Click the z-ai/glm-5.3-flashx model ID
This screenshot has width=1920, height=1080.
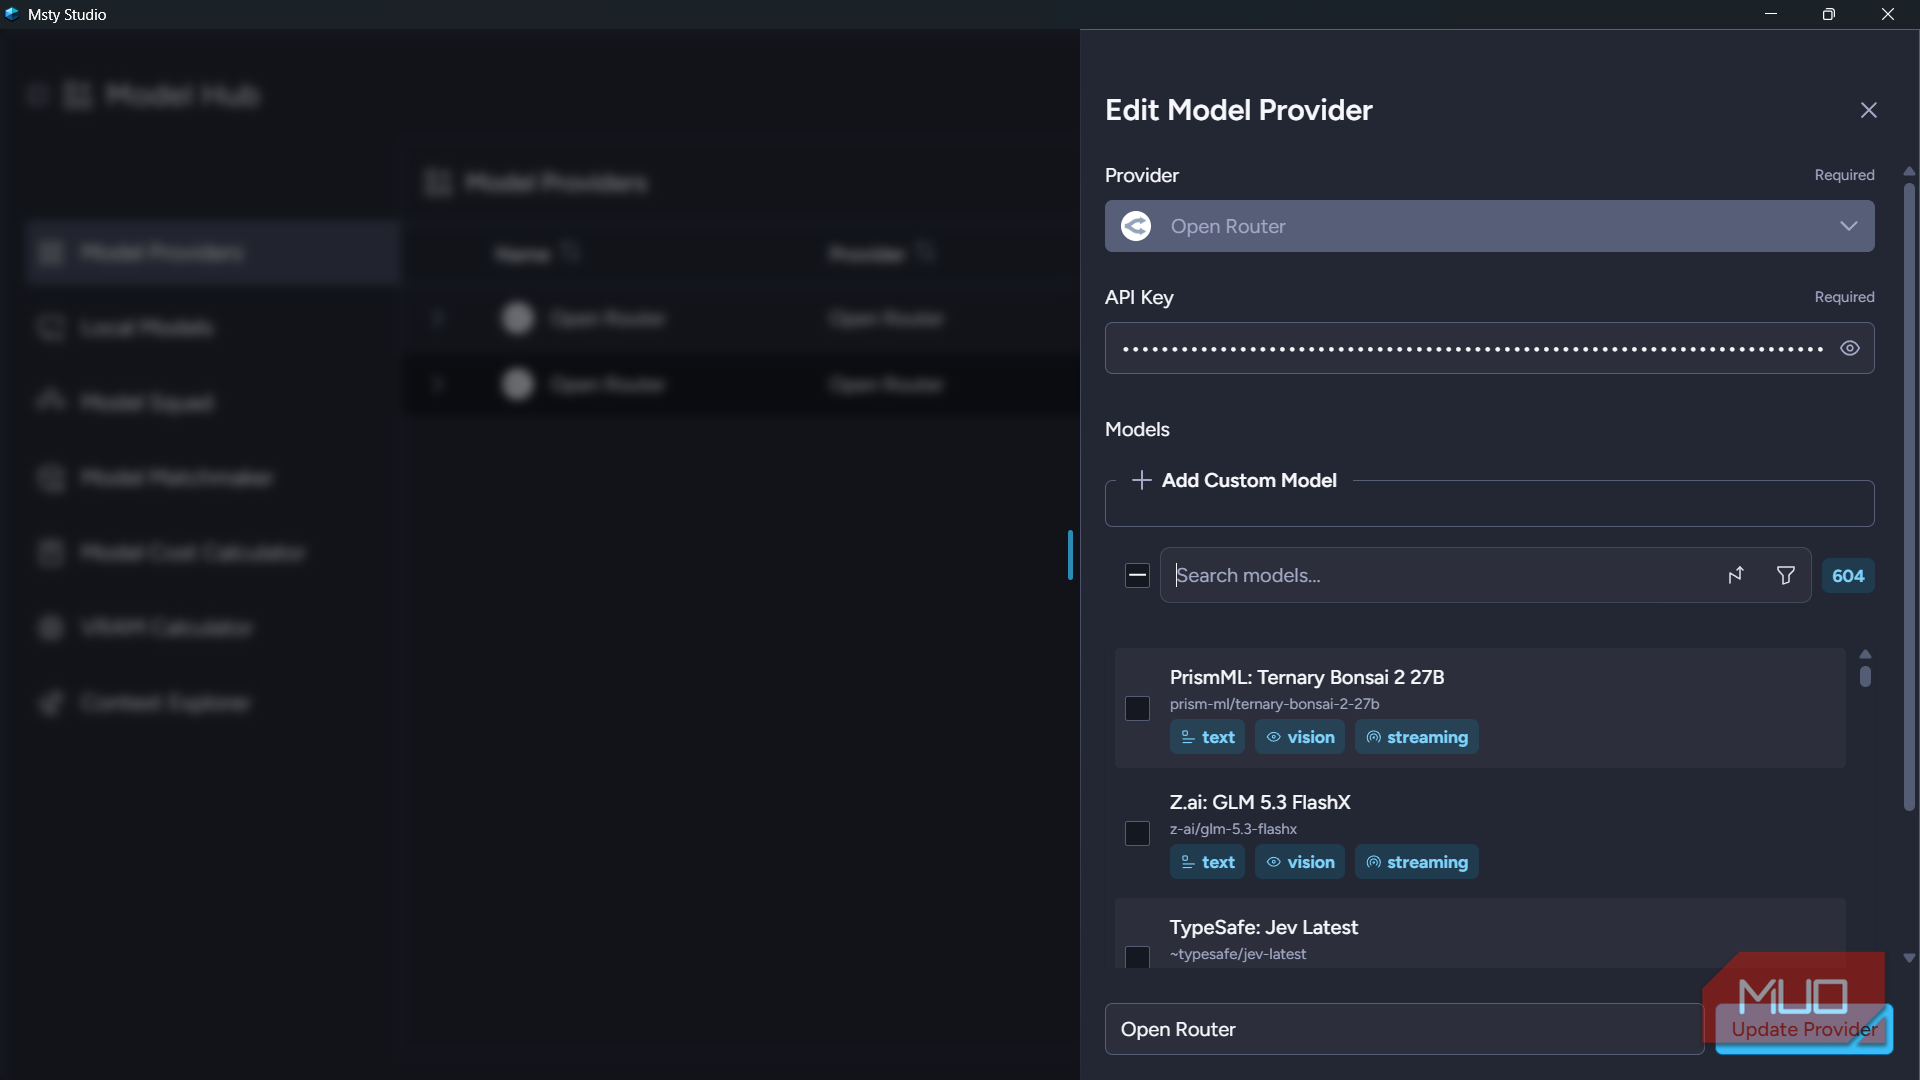(1233, 829)
